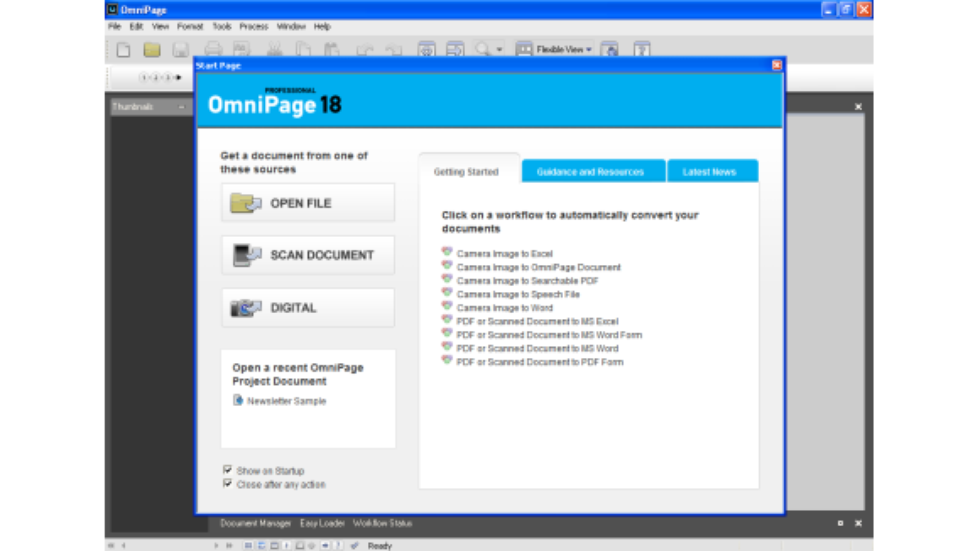
Task: Open the Help menu
Action: pyautogui.click(x=322, y=26)
